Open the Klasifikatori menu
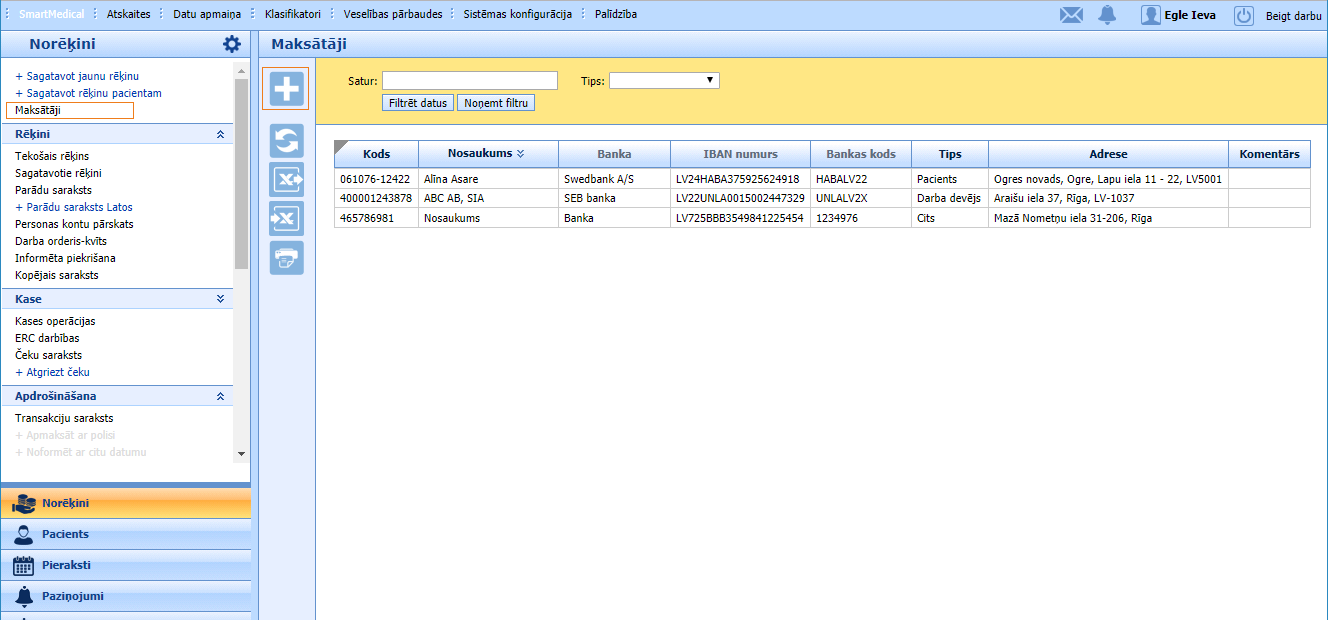This screenshot has width=1328, height=620. pos(292,14)
